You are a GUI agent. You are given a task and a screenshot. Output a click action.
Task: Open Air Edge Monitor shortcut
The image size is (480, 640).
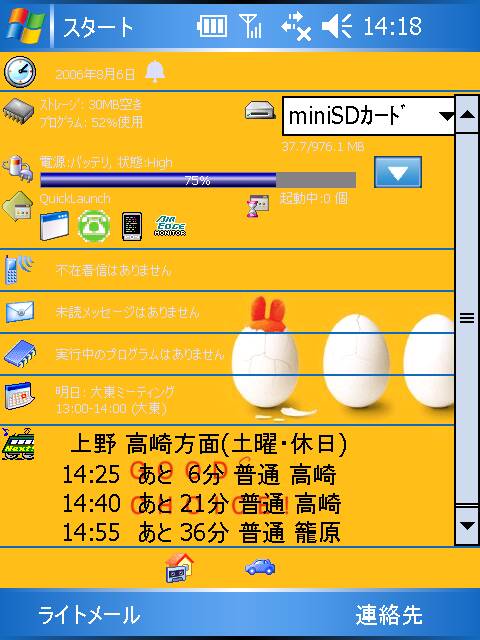click(x=170, y=226)
